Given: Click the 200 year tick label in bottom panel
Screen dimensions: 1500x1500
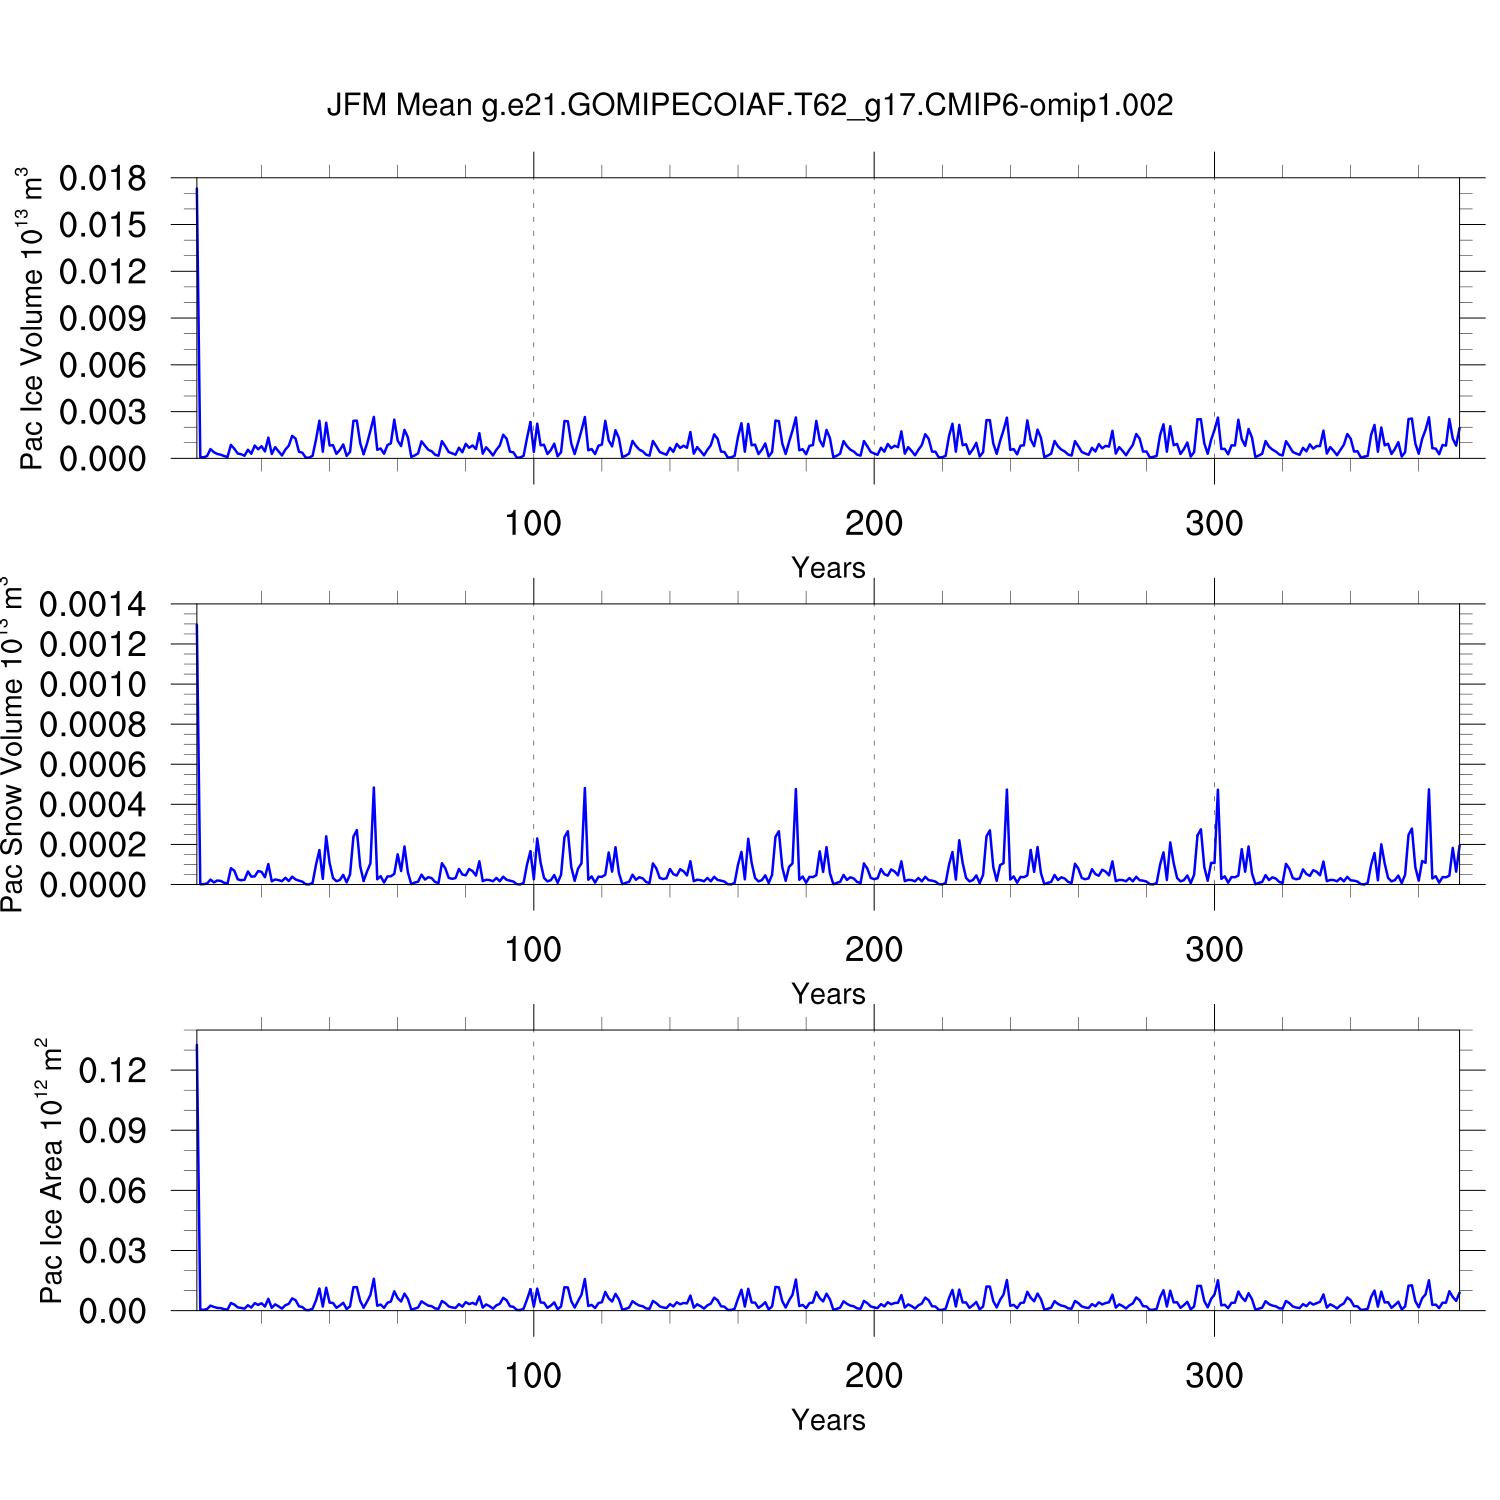Looking at the screenshot, I should point(874,1376).
